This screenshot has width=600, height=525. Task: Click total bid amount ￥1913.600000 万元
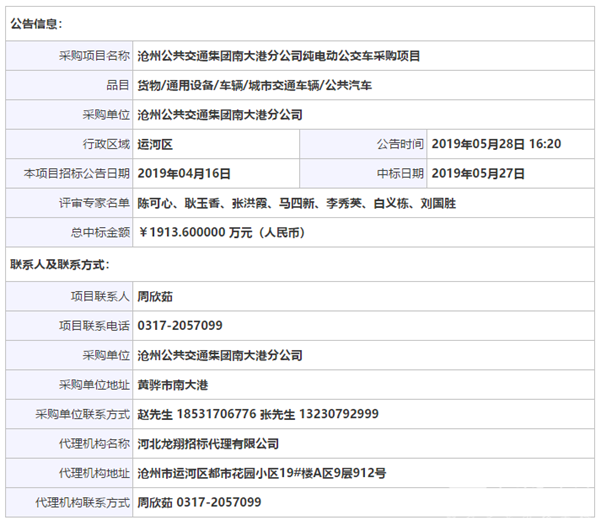pyautogui.click(x=221, y=232)
